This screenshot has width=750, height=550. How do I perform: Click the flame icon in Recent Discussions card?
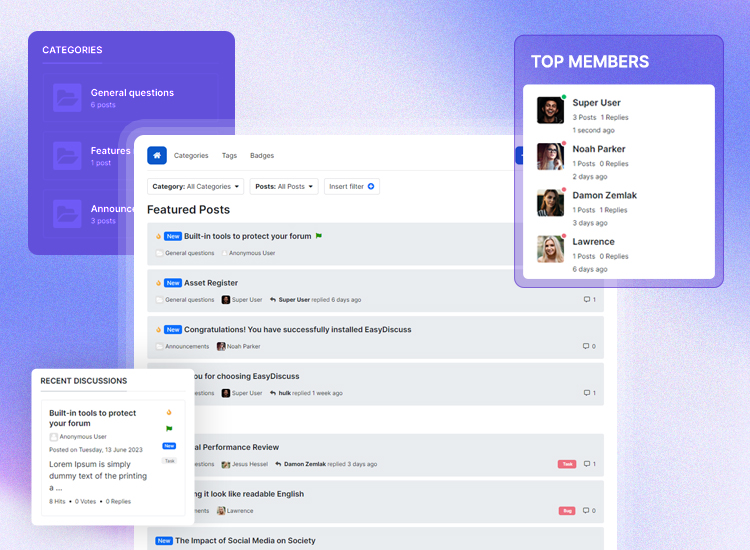tap(169, 412)
